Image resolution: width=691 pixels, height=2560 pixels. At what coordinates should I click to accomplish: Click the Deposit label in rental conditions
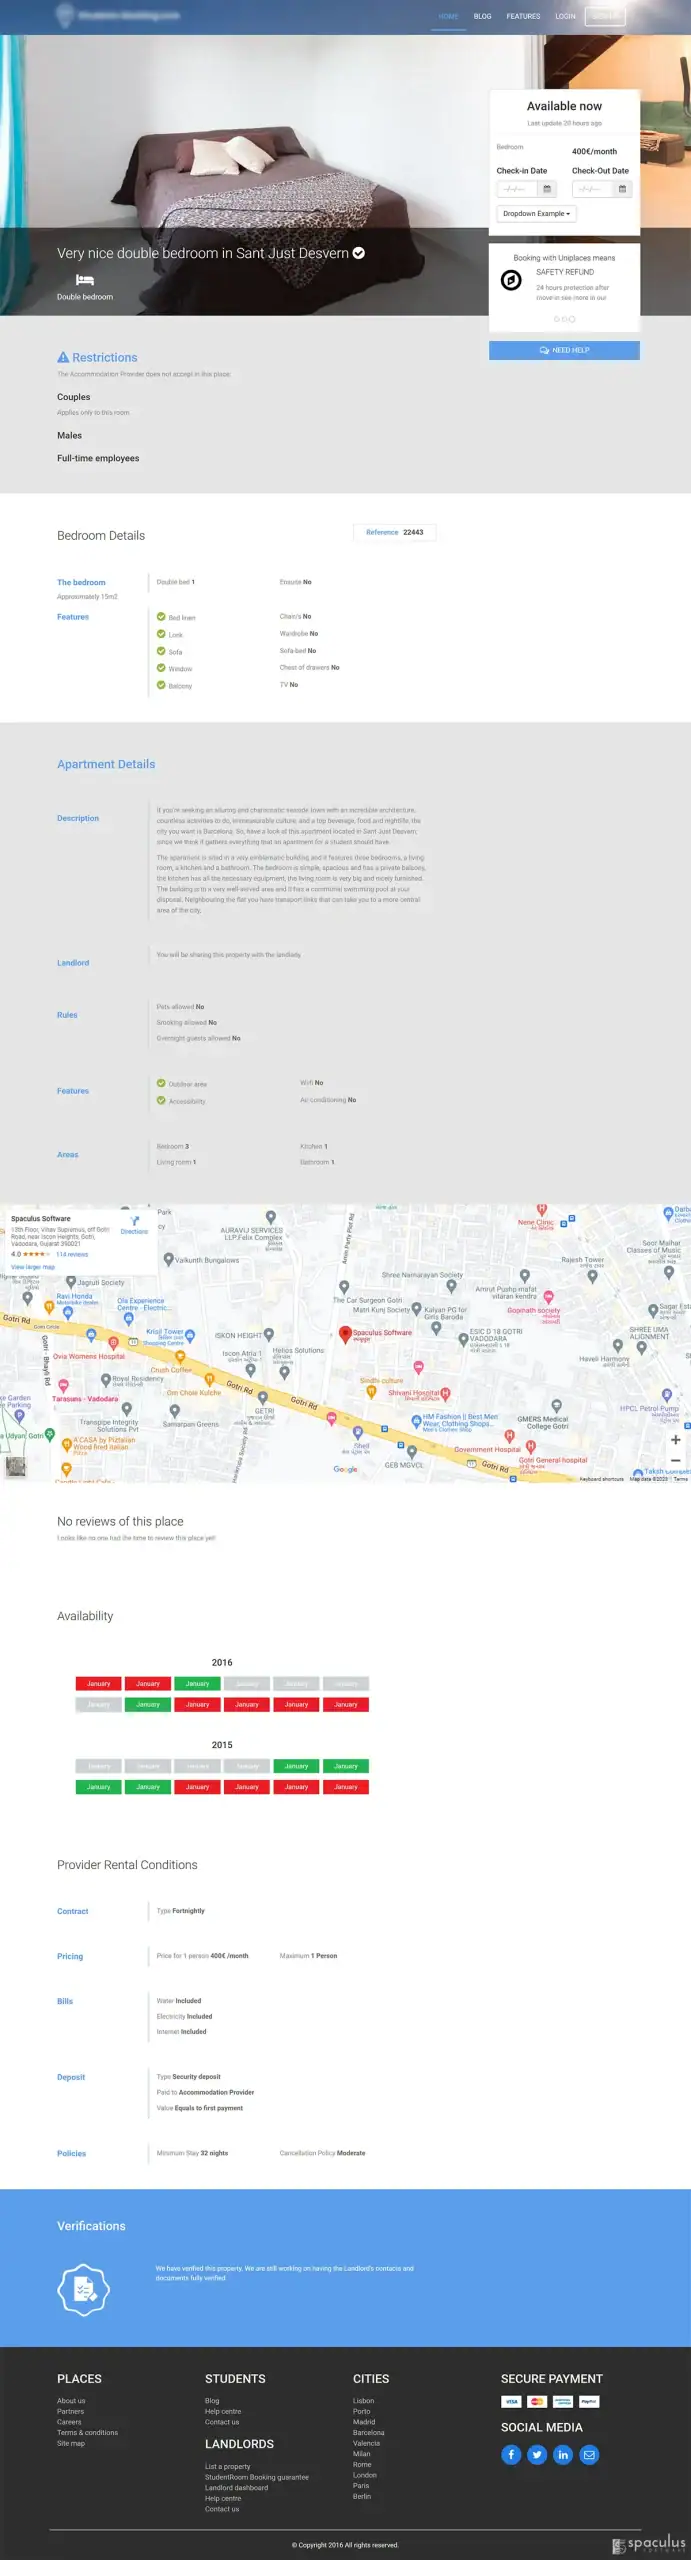pos(71,2077)
